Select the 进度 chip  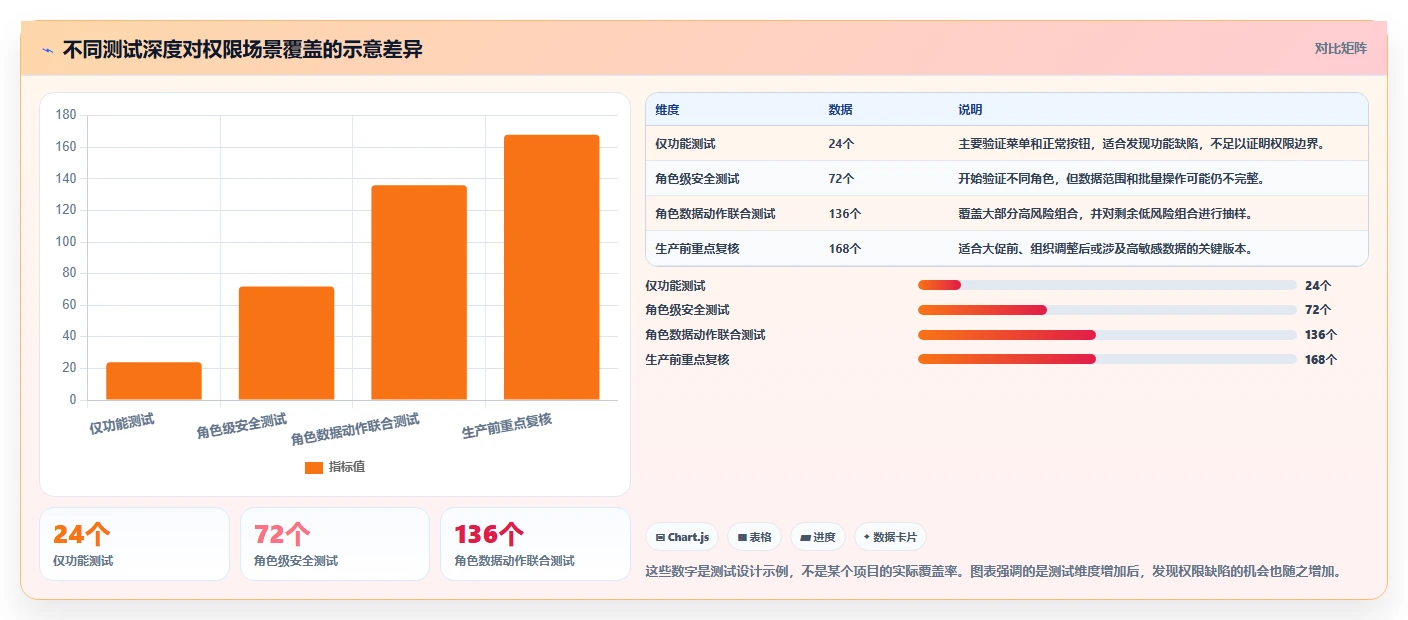point(818,537)
